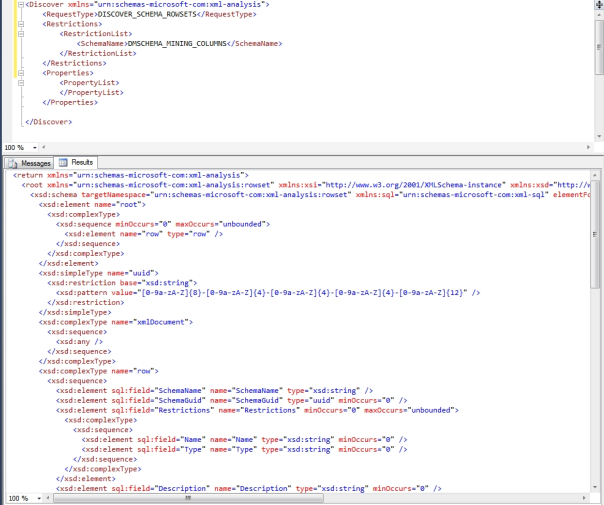Collapse the PropertyList outline toggle
Screen dimensions: 604x505
[x=21, y=83]
